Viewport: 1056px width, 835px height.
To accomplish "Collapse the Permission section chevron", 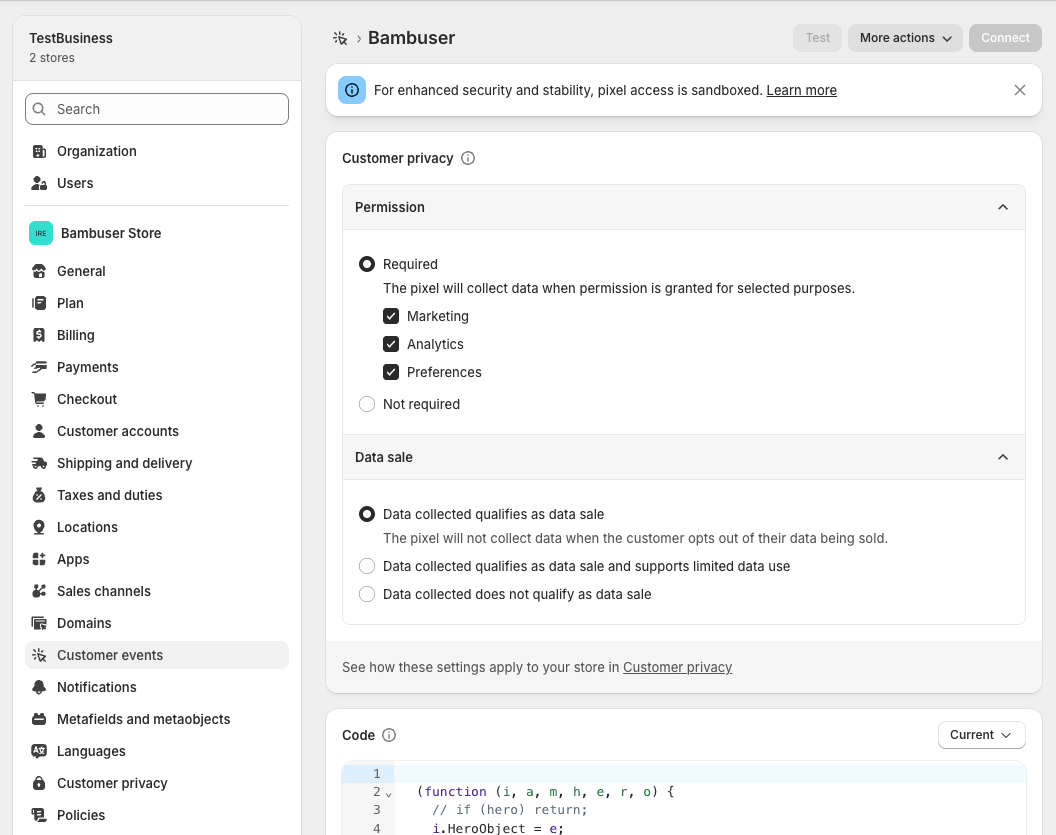I will click(1003, 207).
